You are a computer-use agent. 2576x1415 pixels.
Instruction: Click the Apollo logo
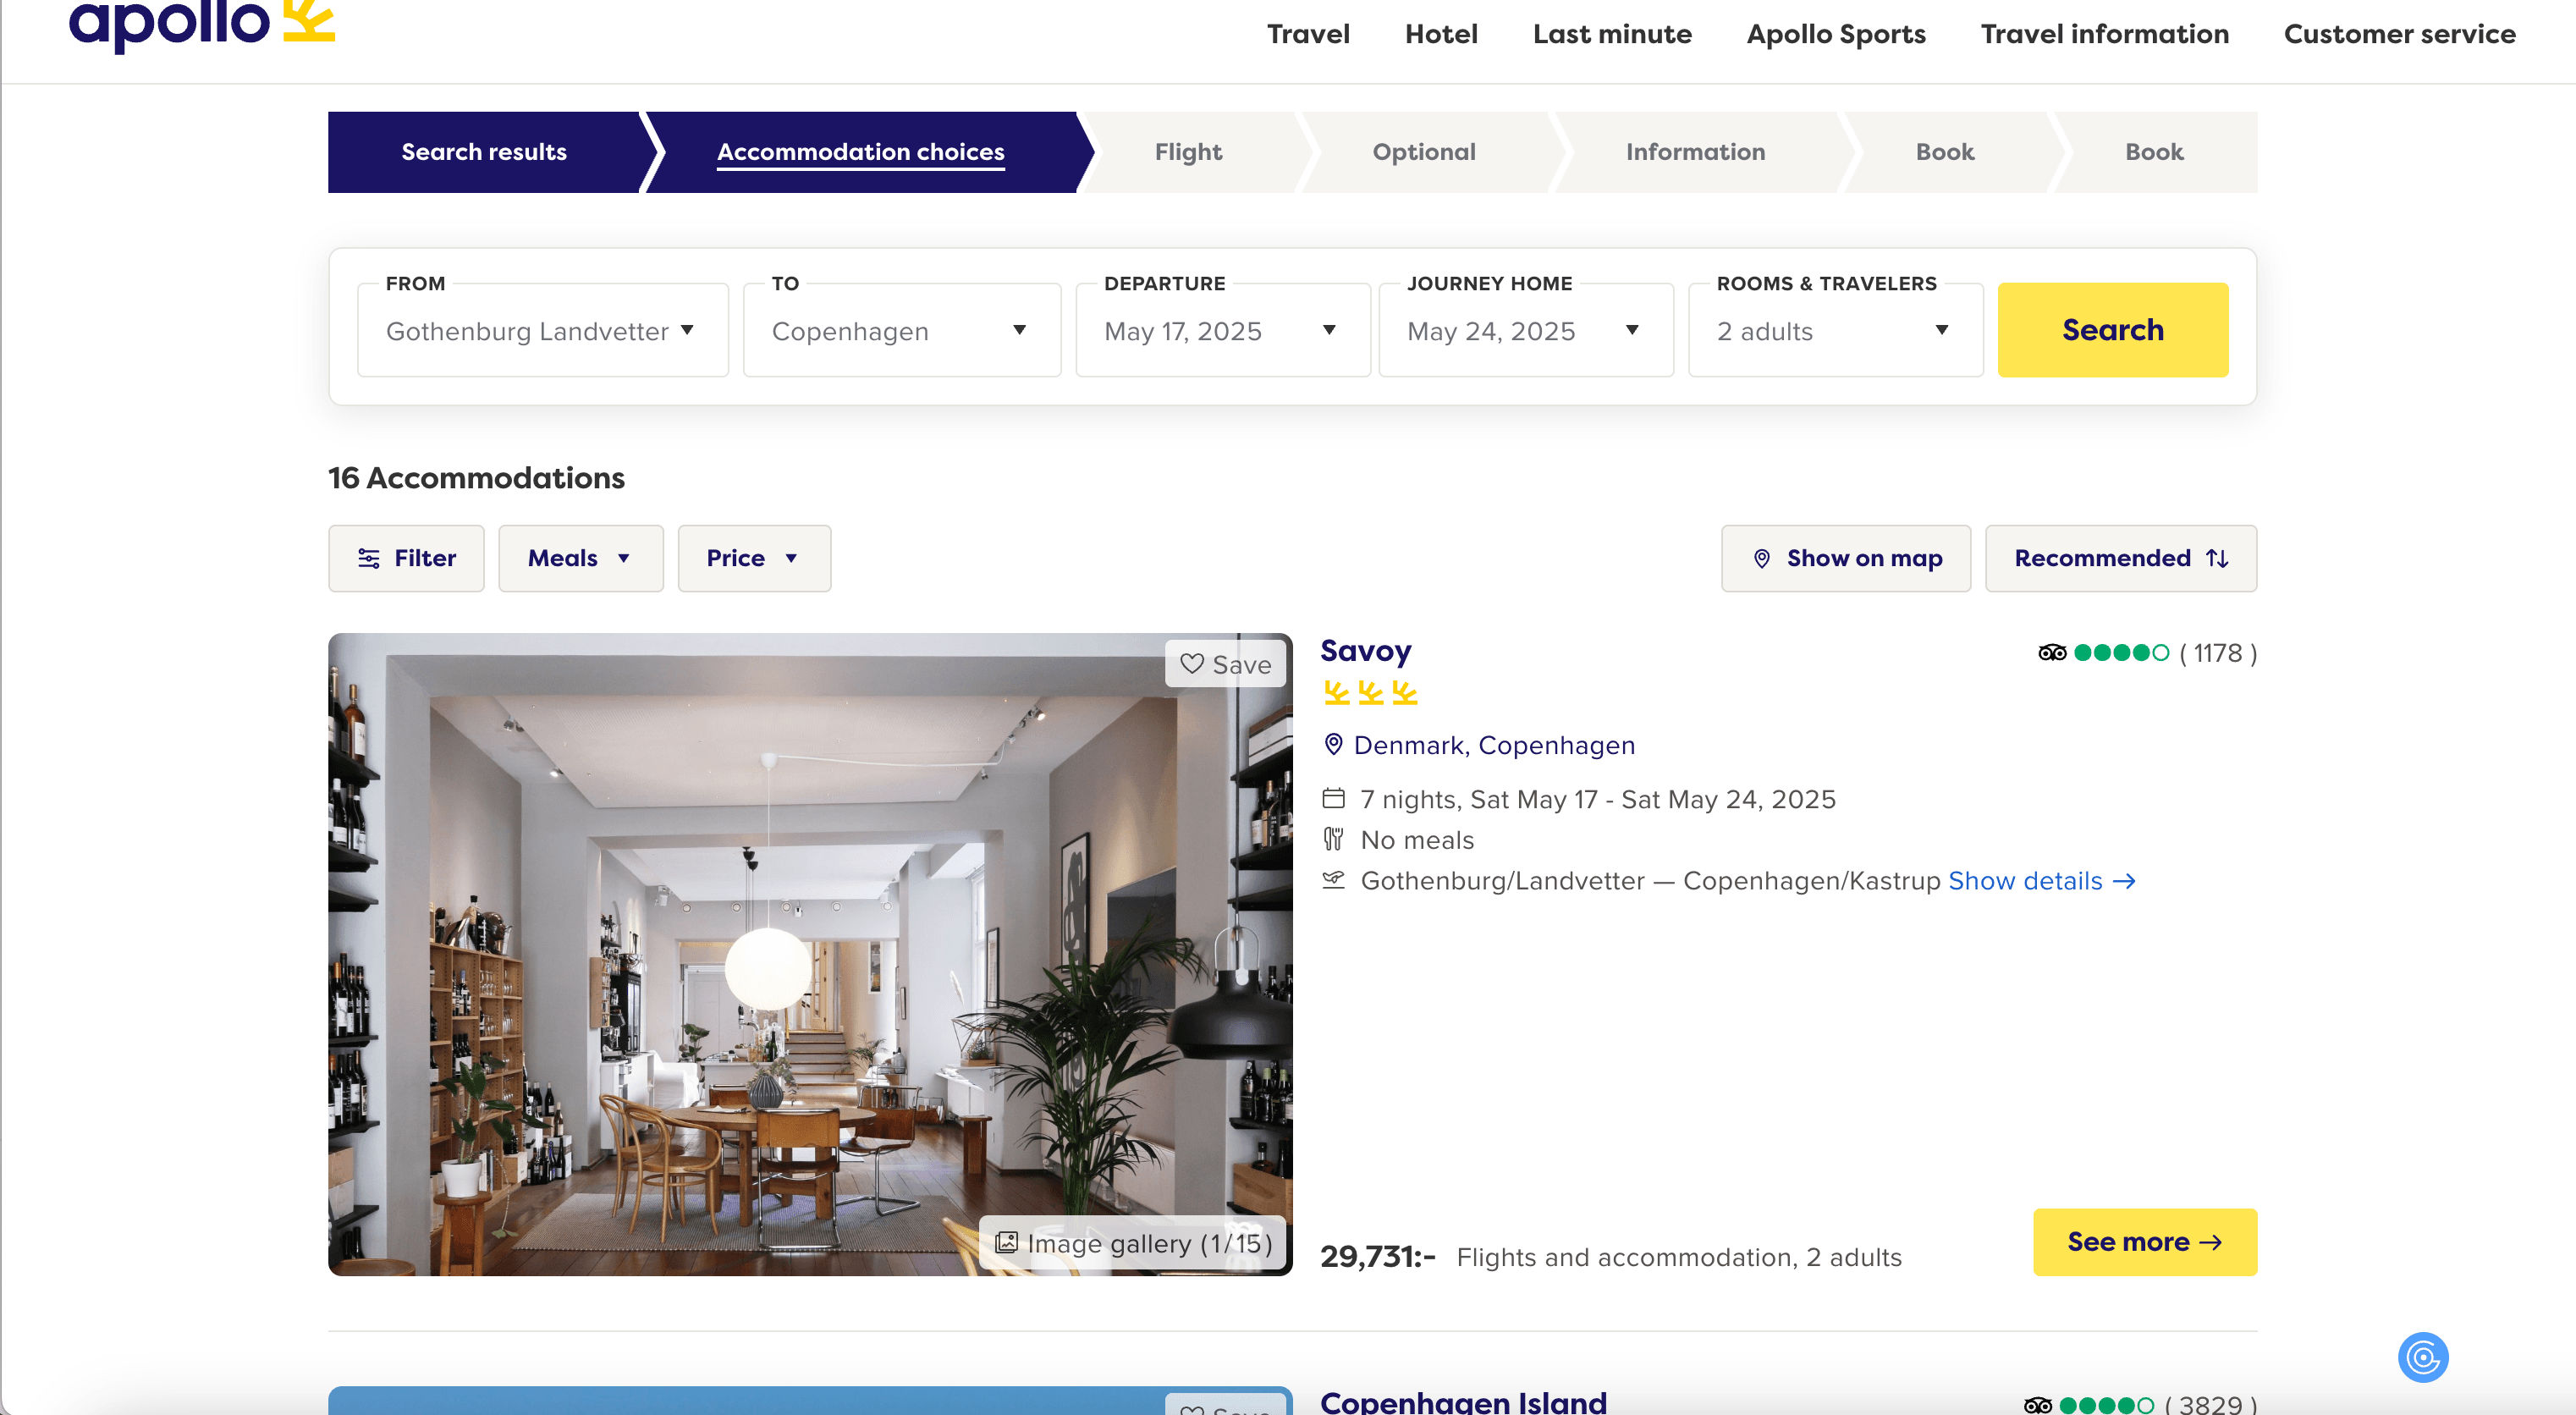(x=201, y=22)
